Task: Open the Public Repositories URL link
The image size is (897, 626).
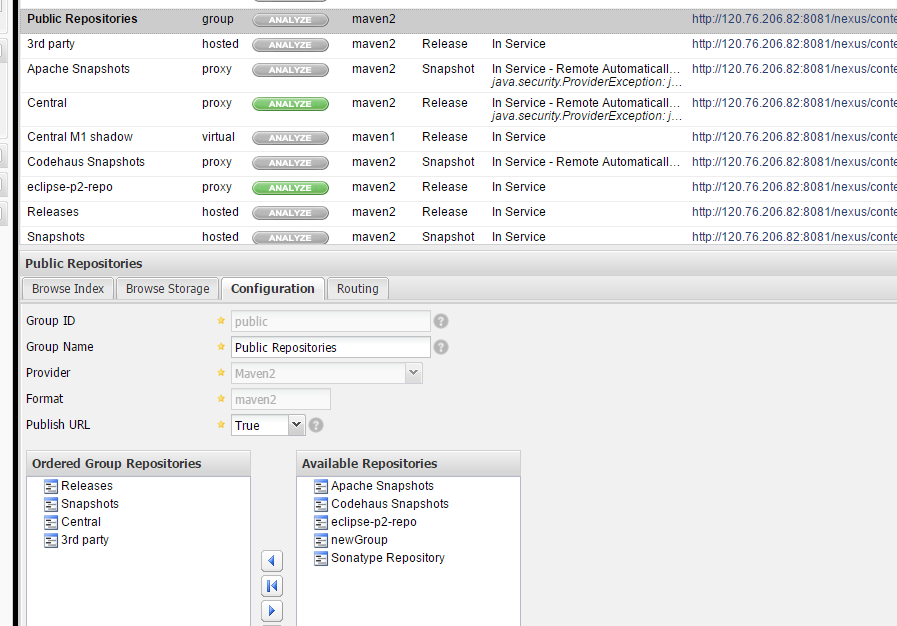Action: [x=794, y=19]
